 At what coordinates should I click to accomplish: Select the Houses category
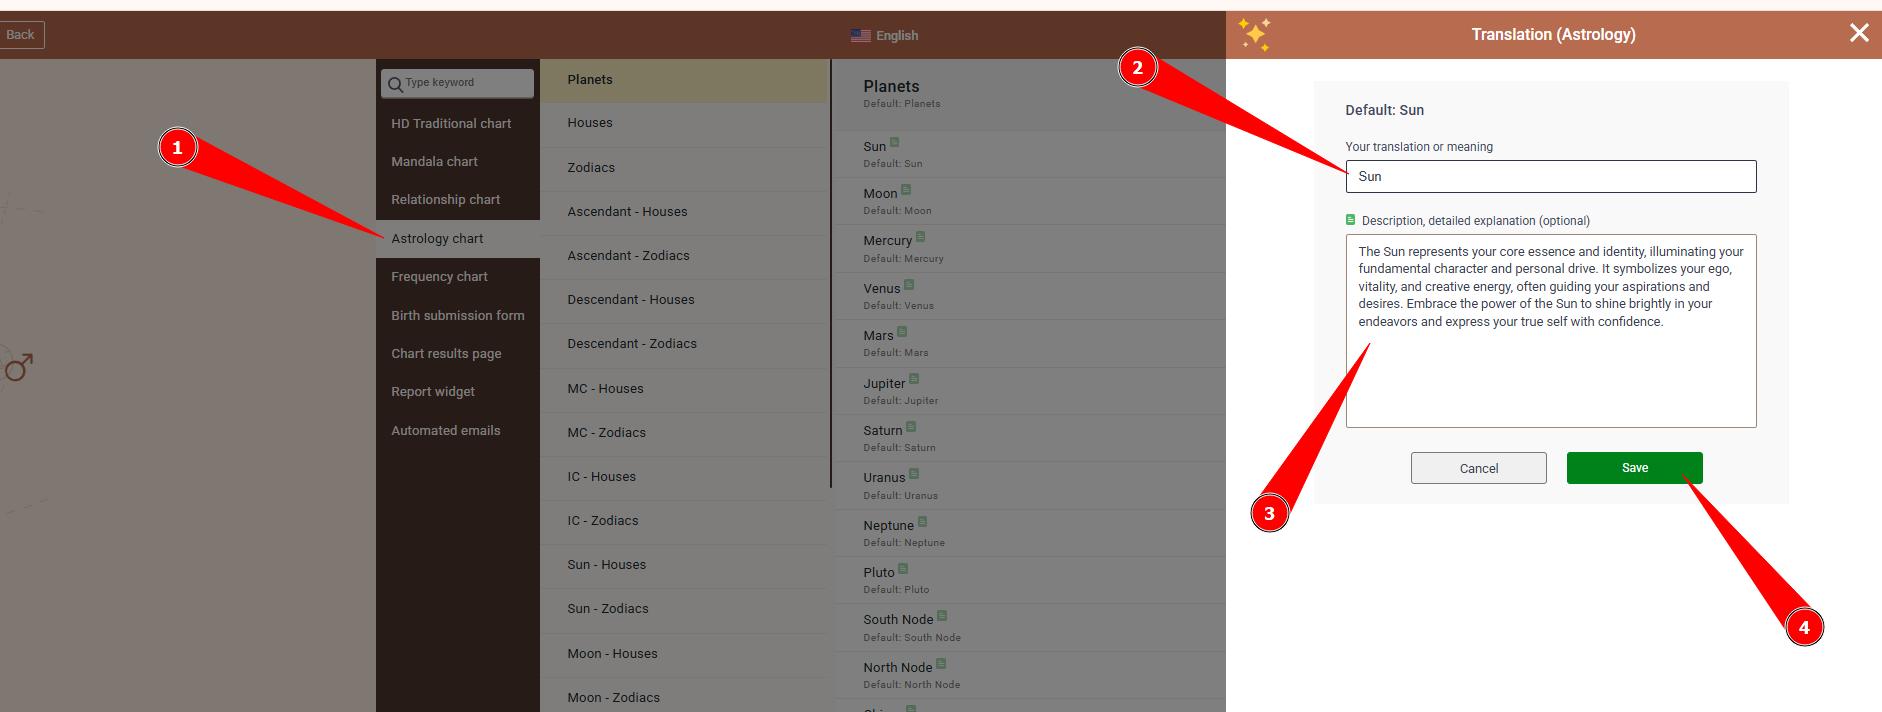coord(590,123)
